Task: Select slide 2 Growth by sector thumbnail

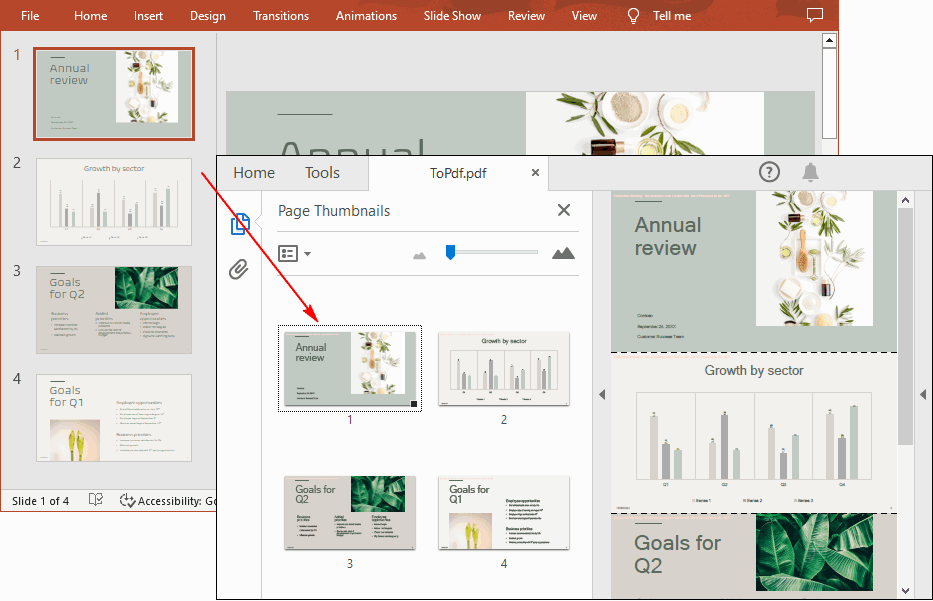Action: [114, 201]
